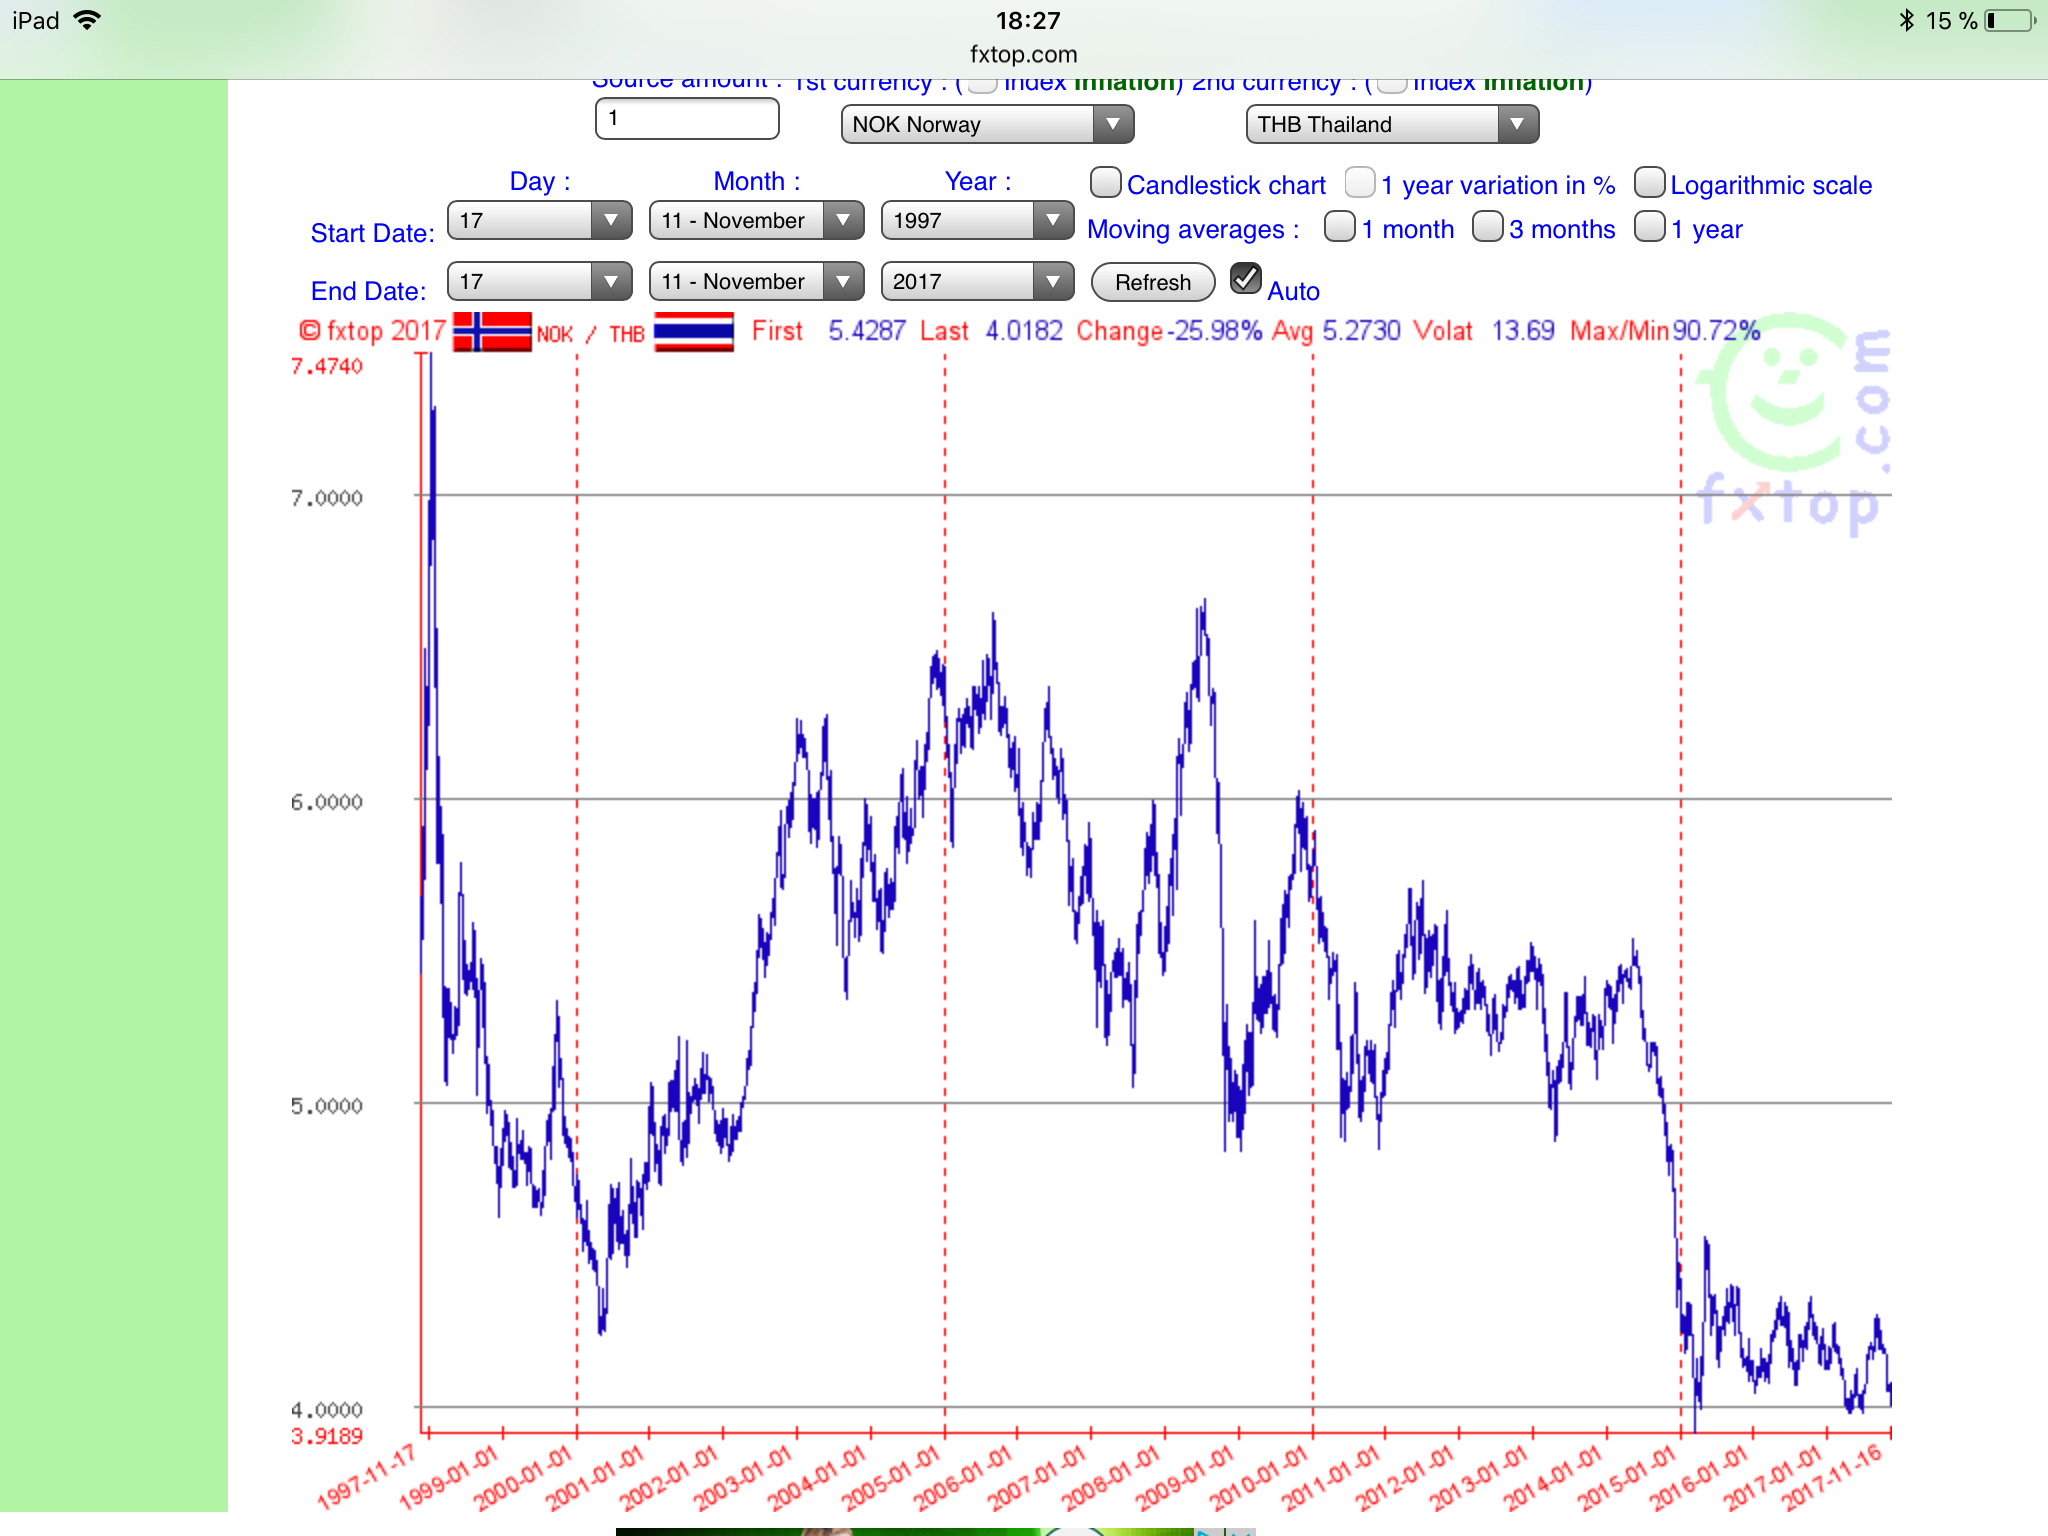Open the NOK Norway currency dropdown
This screenshot has height=1536, width=2048.
pyautogui.click(x=987, y=124)
